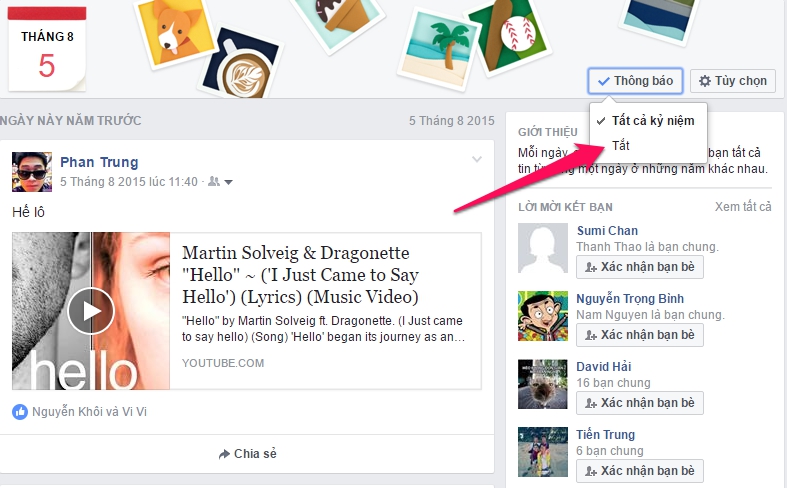The height and width of the screenshot is (488, 787).
Task: Open Nguyễn Trọng Bình's profile link
Action: coord(630,299)
